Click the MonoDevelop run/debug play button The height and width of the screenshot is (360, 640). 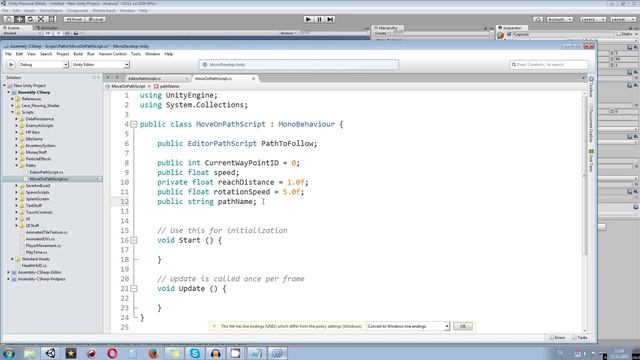pos(11,64)
